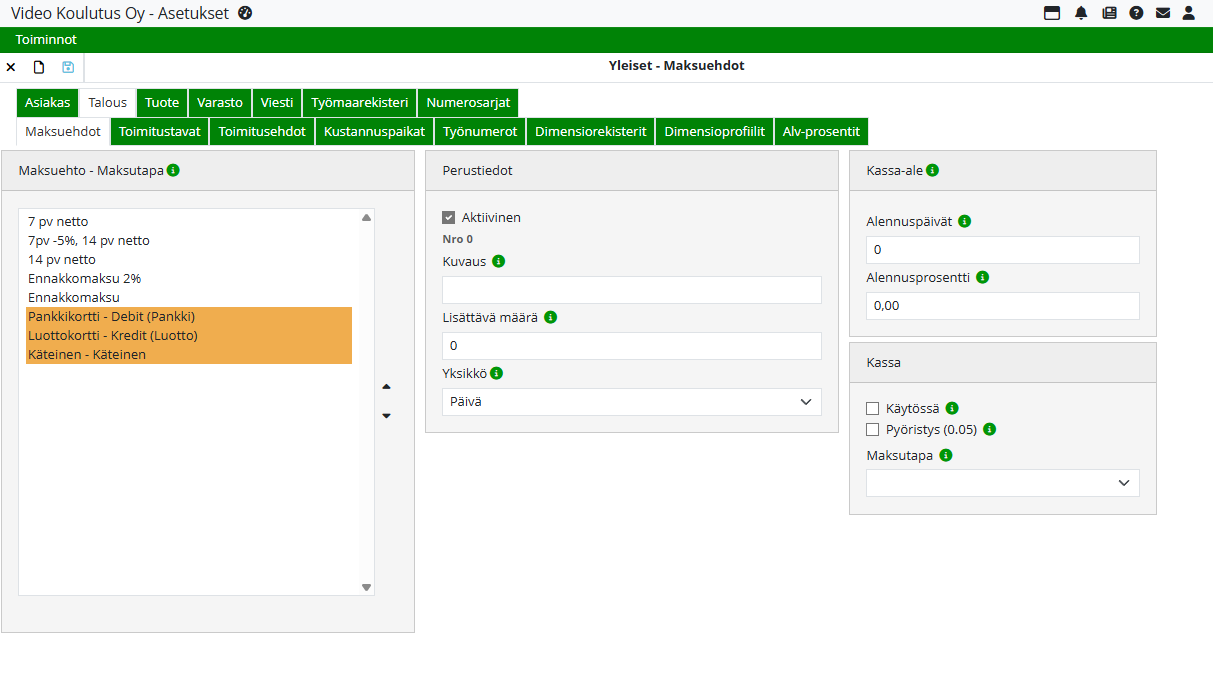Toggle the Aktiivinen checkbox
The height and width of the screenshot is (676, 1213).
pyautogui.click(x=449, y=217)
